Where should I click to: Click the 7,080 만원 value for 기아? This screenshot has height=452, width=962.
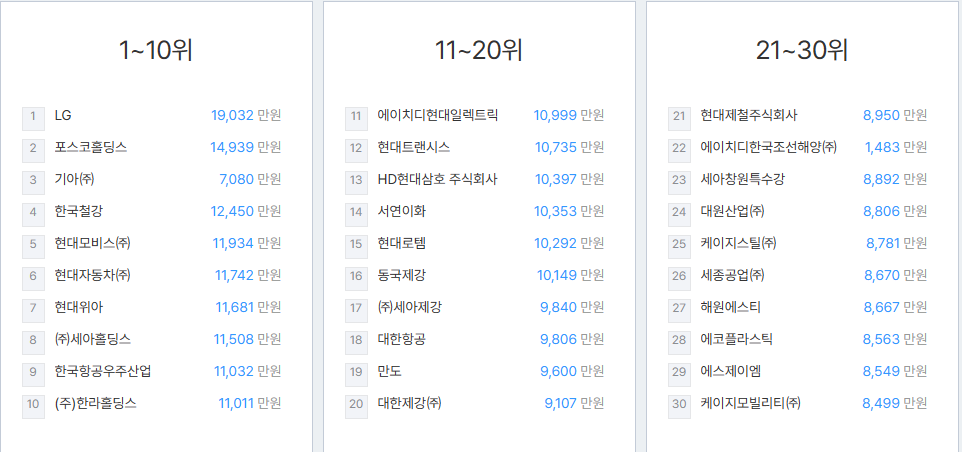[x=250, y=180]
